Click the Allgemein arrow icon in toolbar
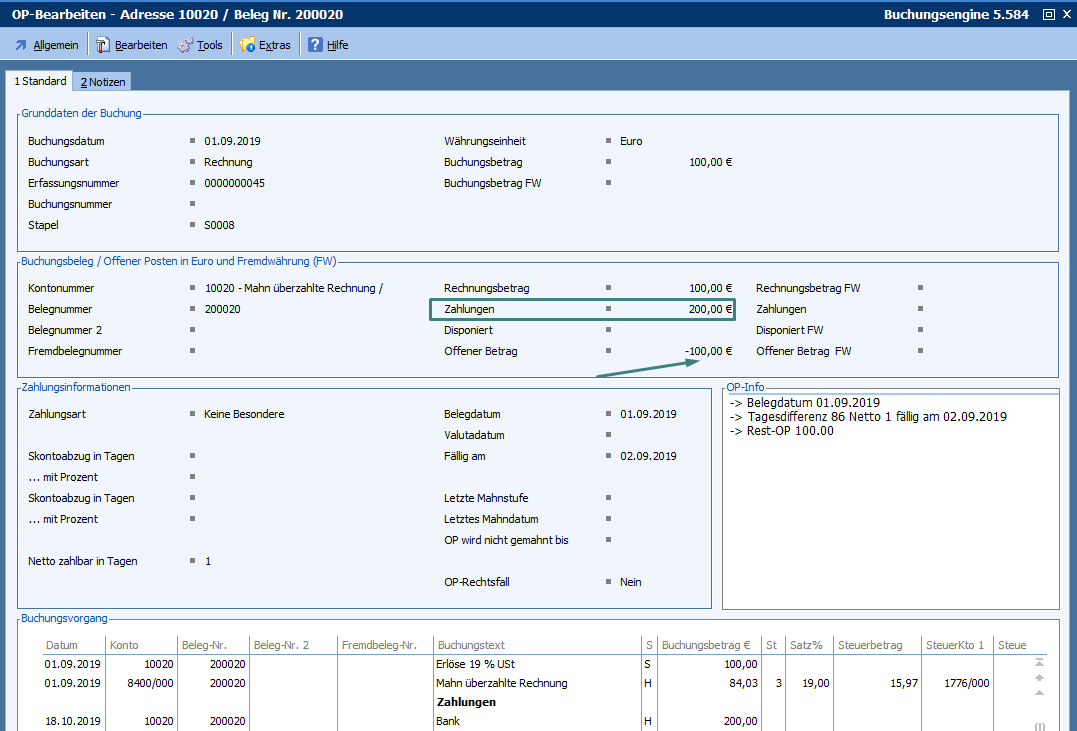This screenshot has width=1077, height=731. coord(21,45)
